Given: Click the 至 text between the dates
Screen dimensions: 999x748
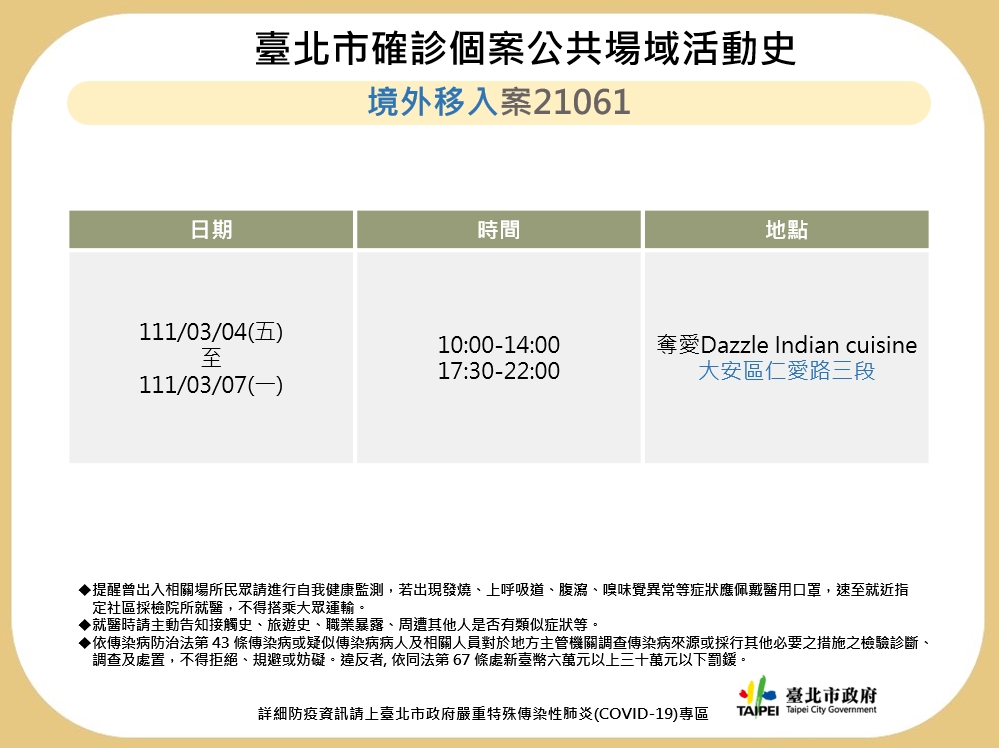Looking at the screenshot, I should 211,358.
